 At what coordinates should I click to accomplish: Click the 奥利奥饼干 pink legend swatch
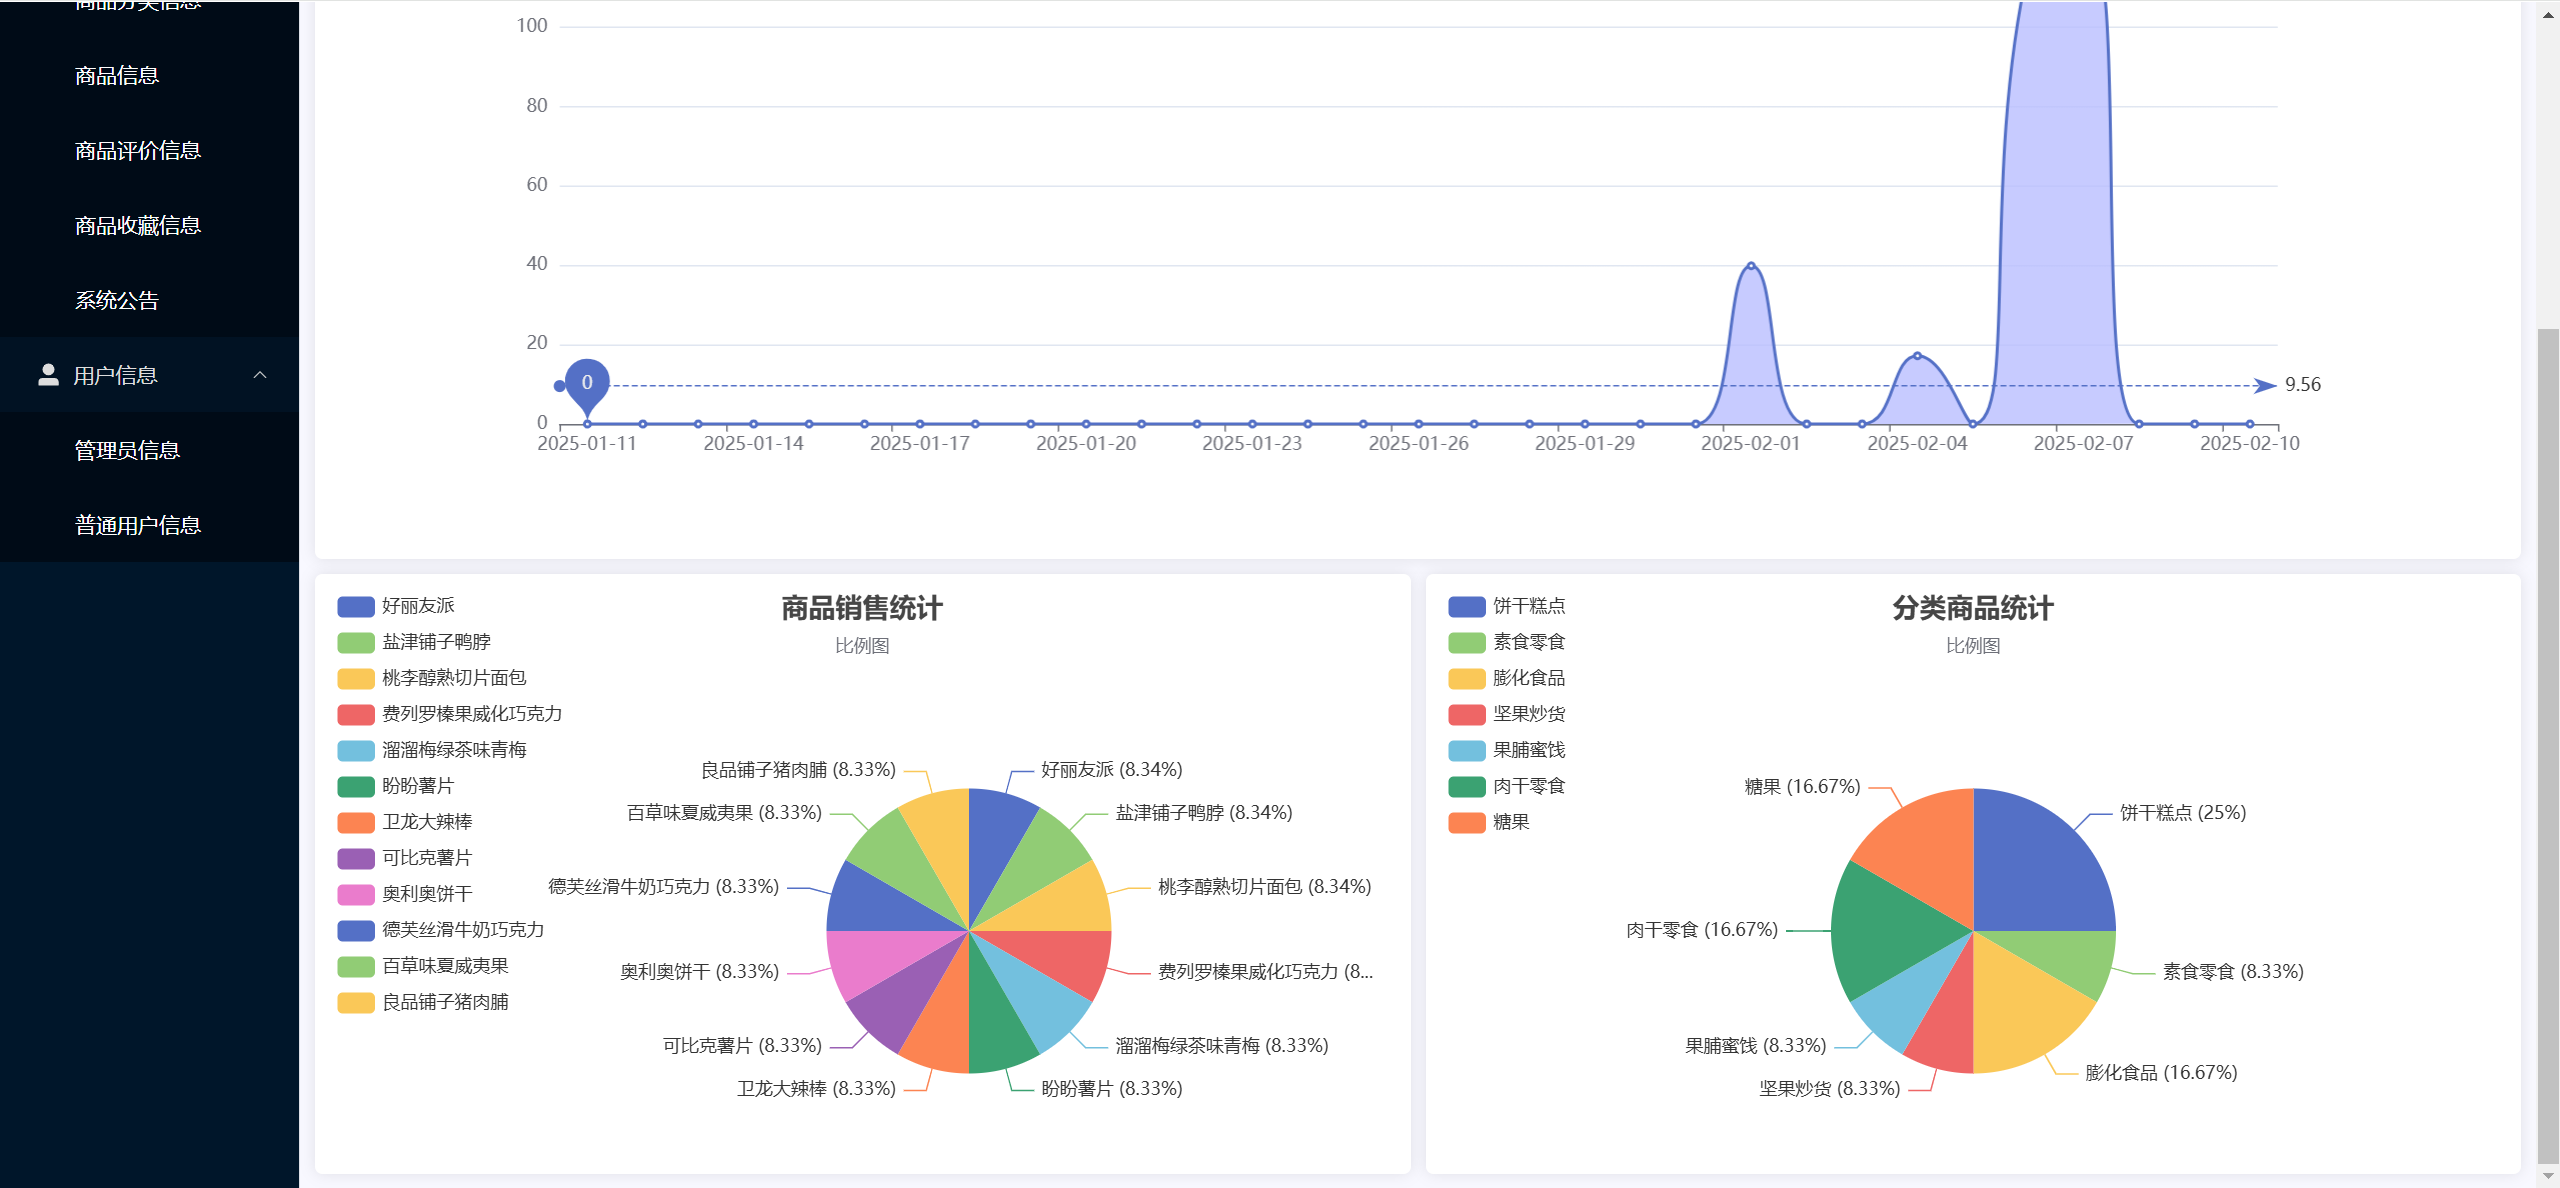click(356, 894)
